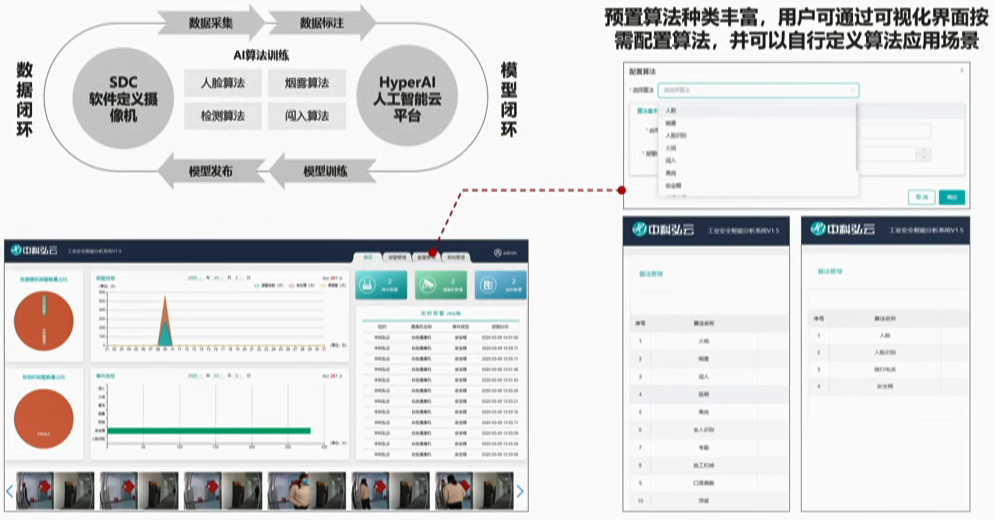This screenshot has height=520, width=994.
Task: Click the 数据采集 arrow in the loop diagram
Action: click(211, 23)
